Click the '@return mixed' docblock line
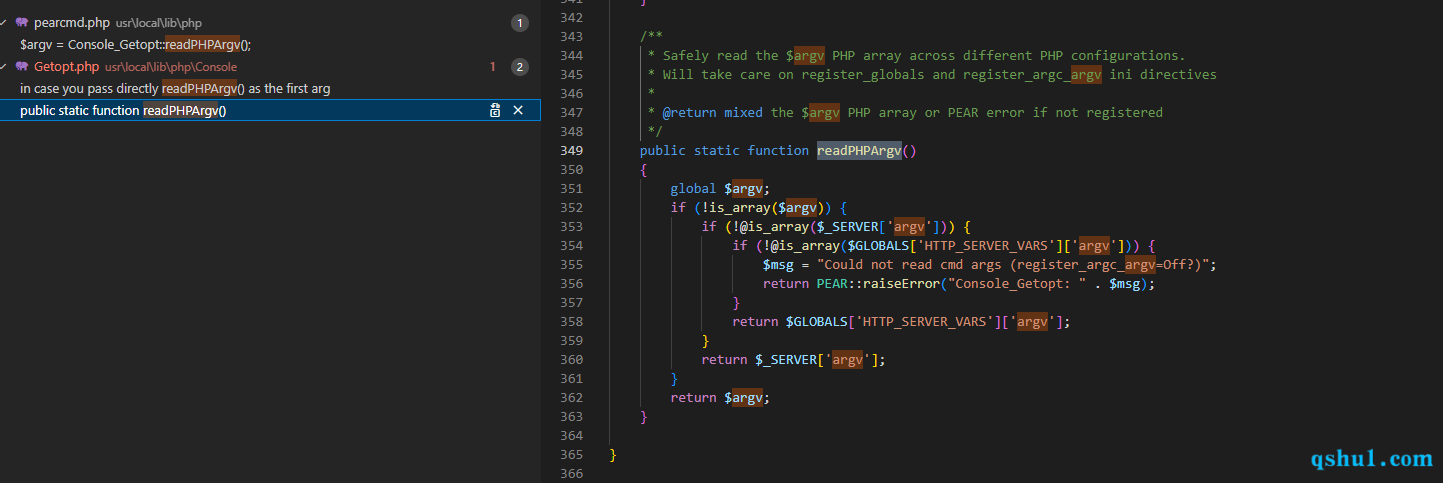The width and height of the screenshot is (1443, 483). (x=905, y=112)
